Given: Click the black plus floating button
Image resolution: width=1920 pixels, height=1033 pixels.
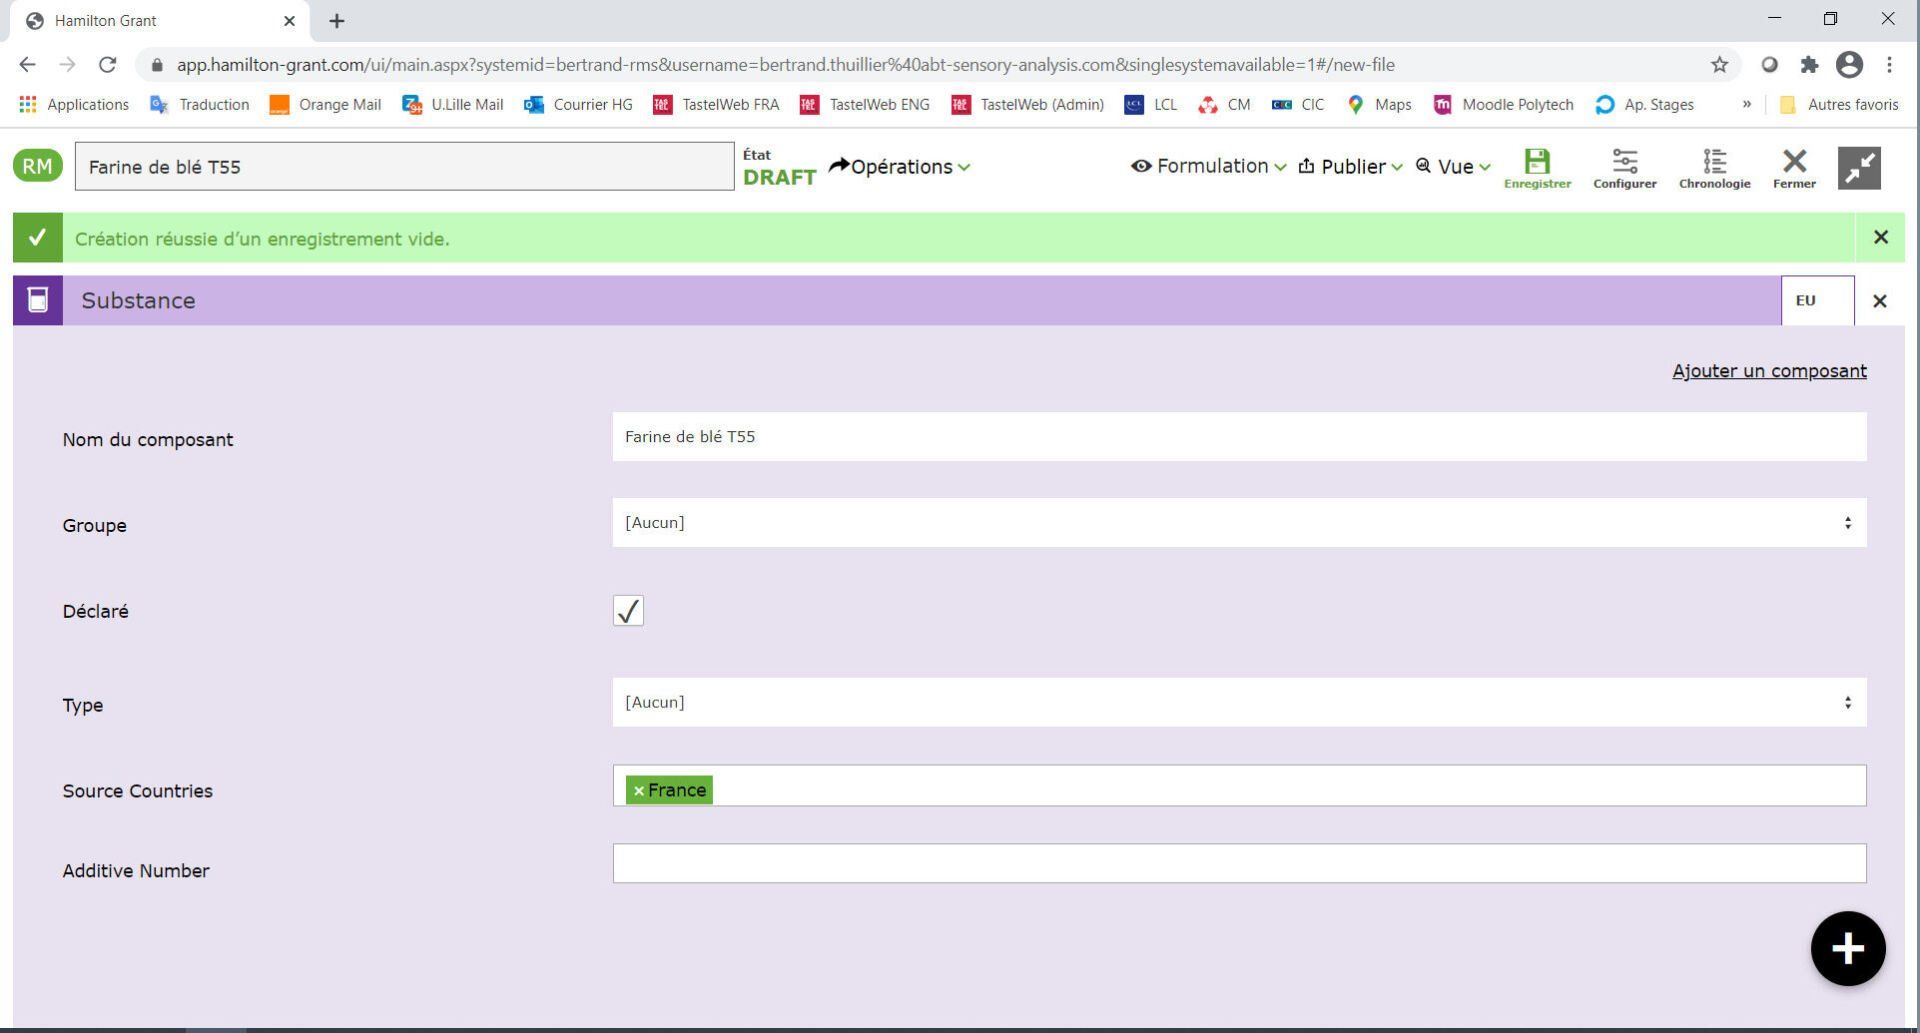Looking at the screenshot, I should point(1847,947).
